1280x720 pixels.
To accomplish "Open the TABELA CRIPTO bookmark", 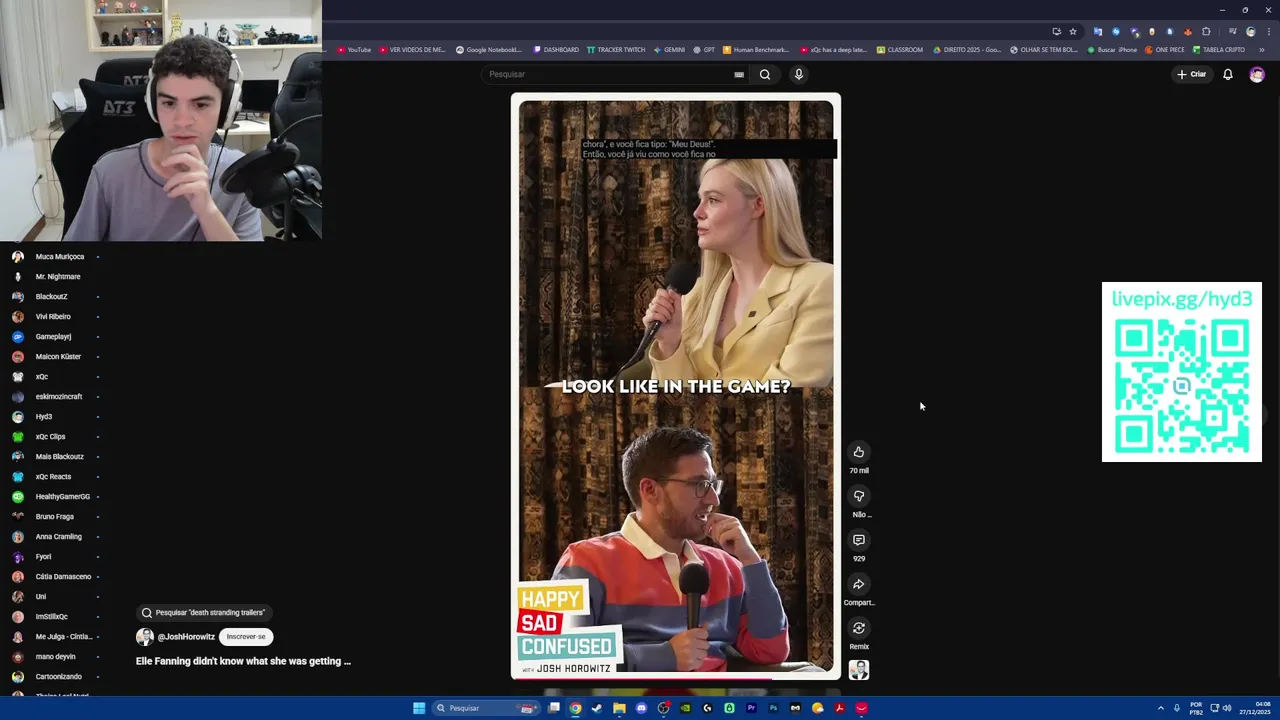I will coord(1219,50).
